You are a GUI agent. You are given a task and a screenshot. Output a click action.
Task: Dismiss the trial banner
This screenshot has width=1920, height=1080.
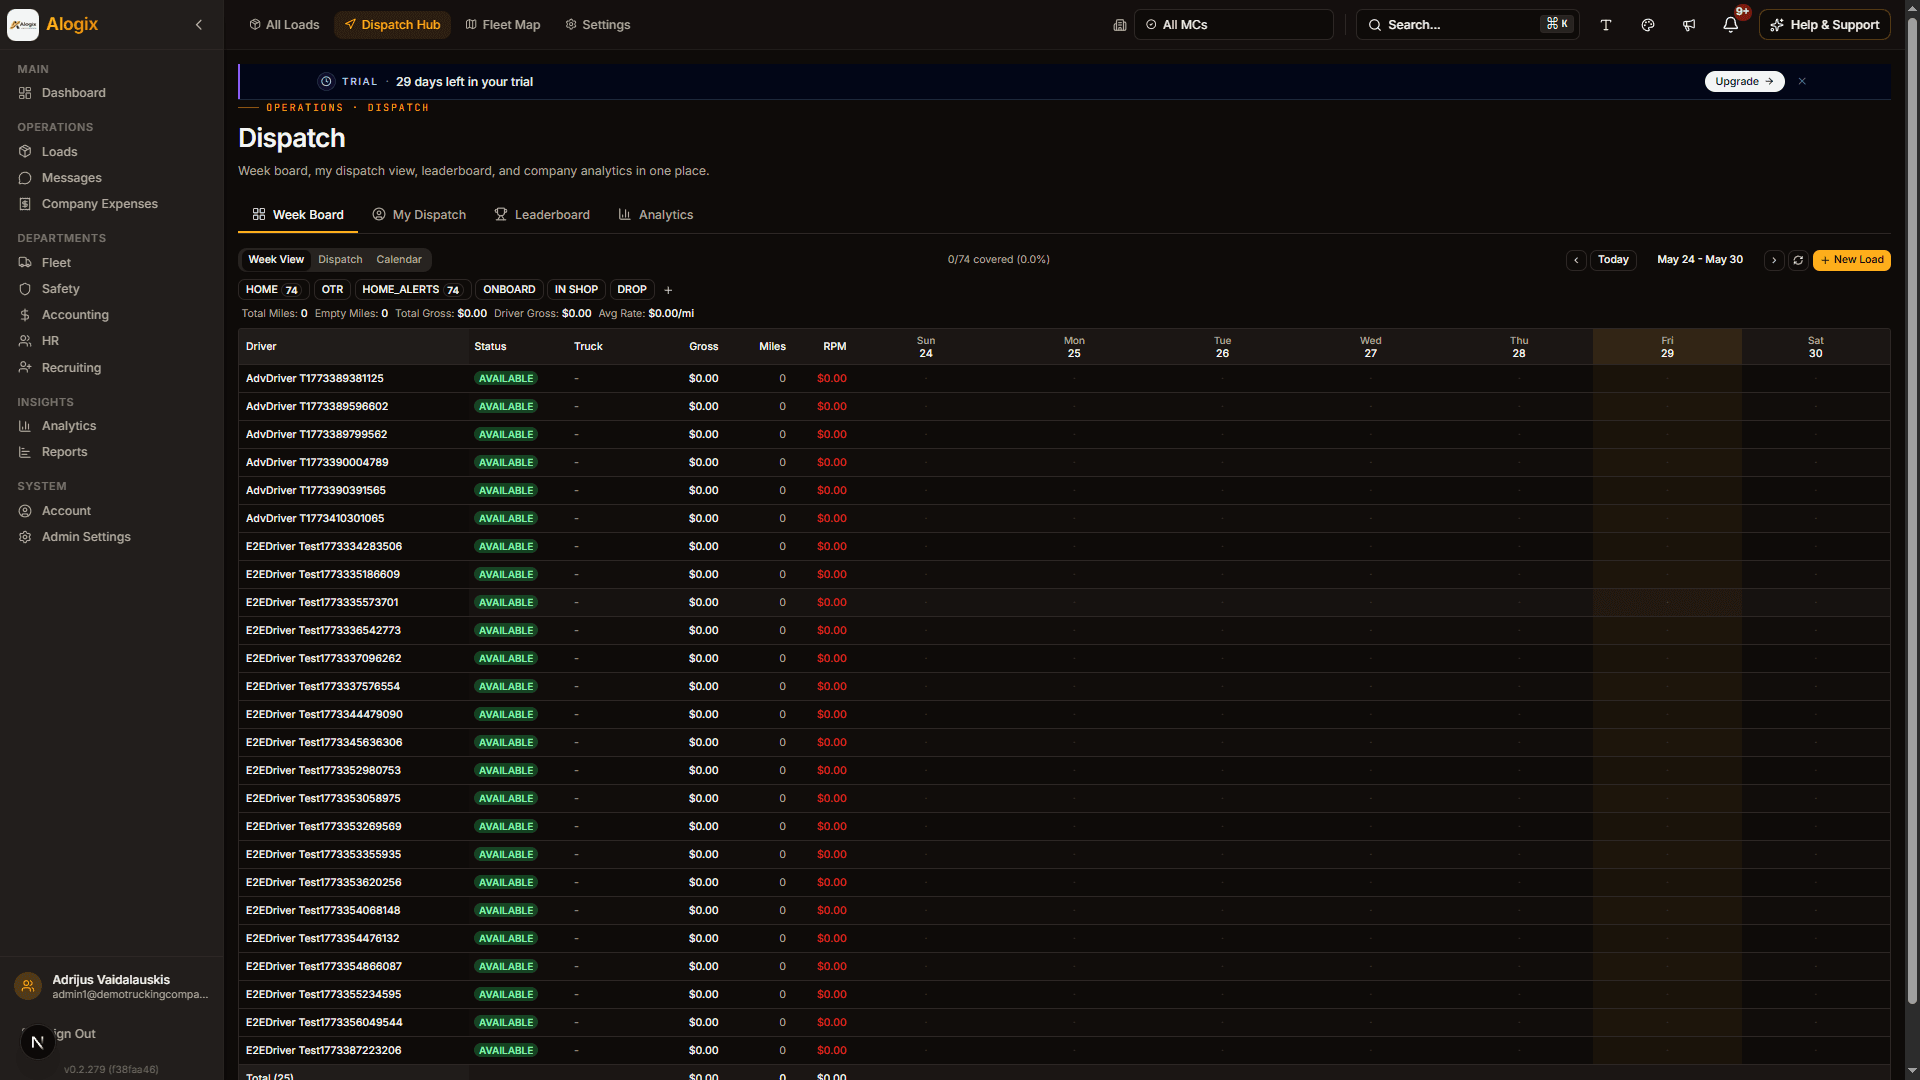pos(1802,82)
